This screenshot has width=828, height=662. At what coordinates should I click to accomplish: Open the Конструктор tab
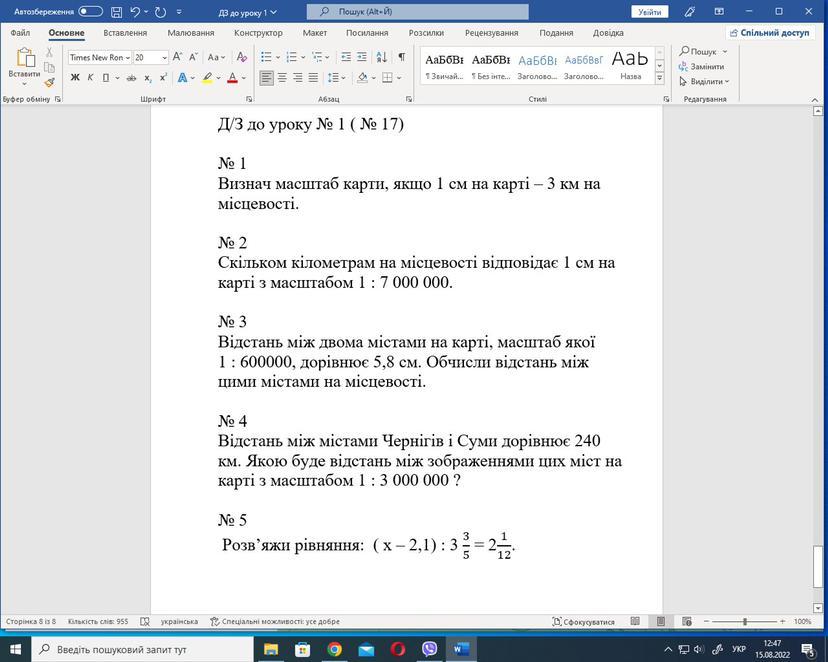[x=258, y=33]
